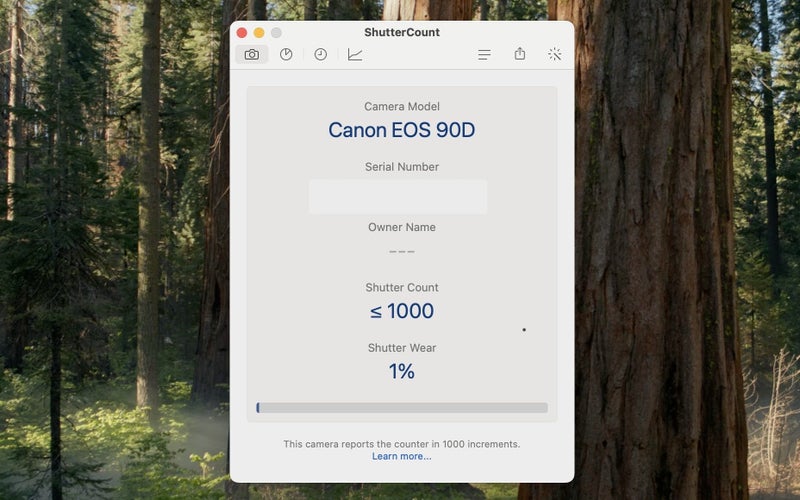Image resolution: width=800 pixels, height=500 pixels.
Task: Click the 1000 increments notice text
Action: [402, 443]
